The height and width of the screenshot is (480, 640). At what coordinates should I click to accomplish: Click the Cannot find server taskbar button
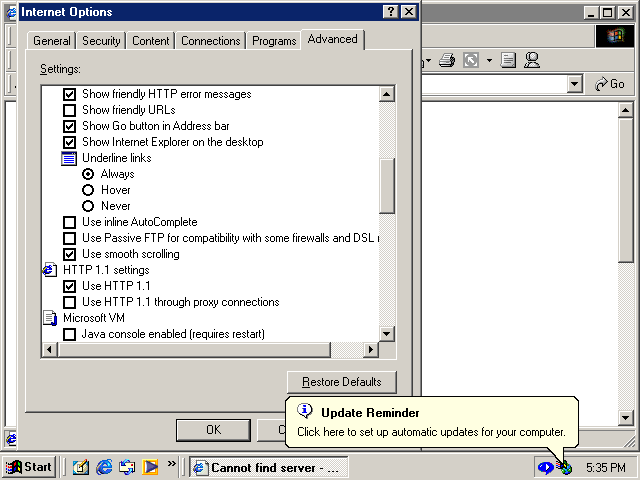(269, 467)
